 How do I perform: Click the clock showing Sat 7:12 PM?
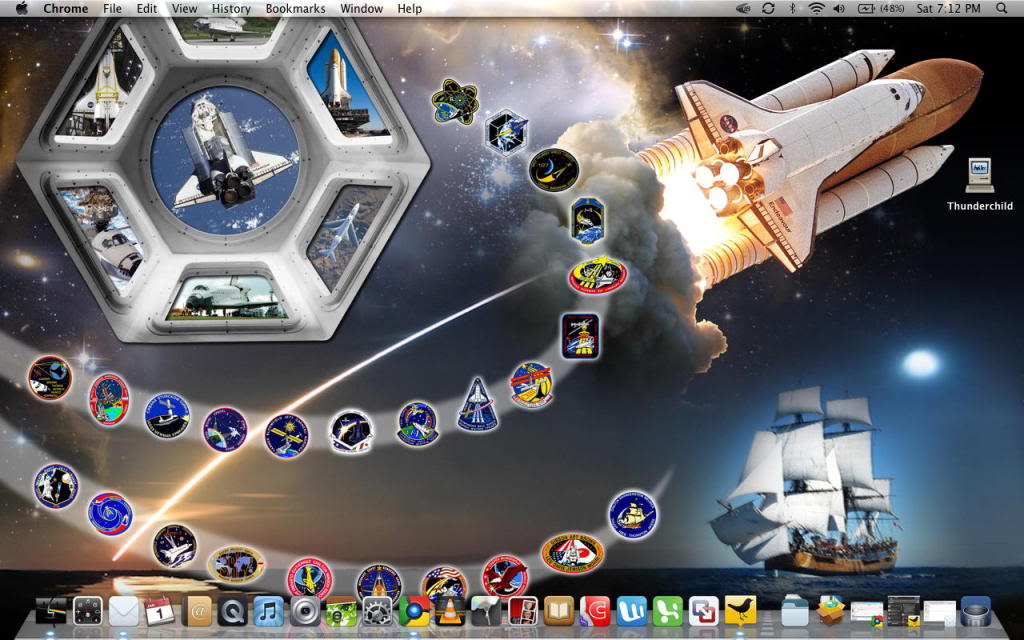point(948,8)
